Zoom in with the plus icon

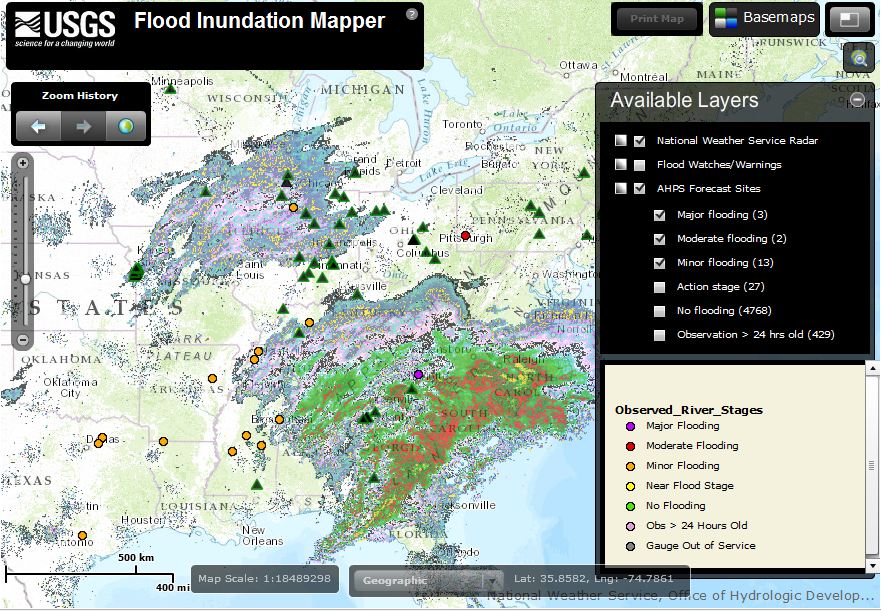tap(23, 164)
